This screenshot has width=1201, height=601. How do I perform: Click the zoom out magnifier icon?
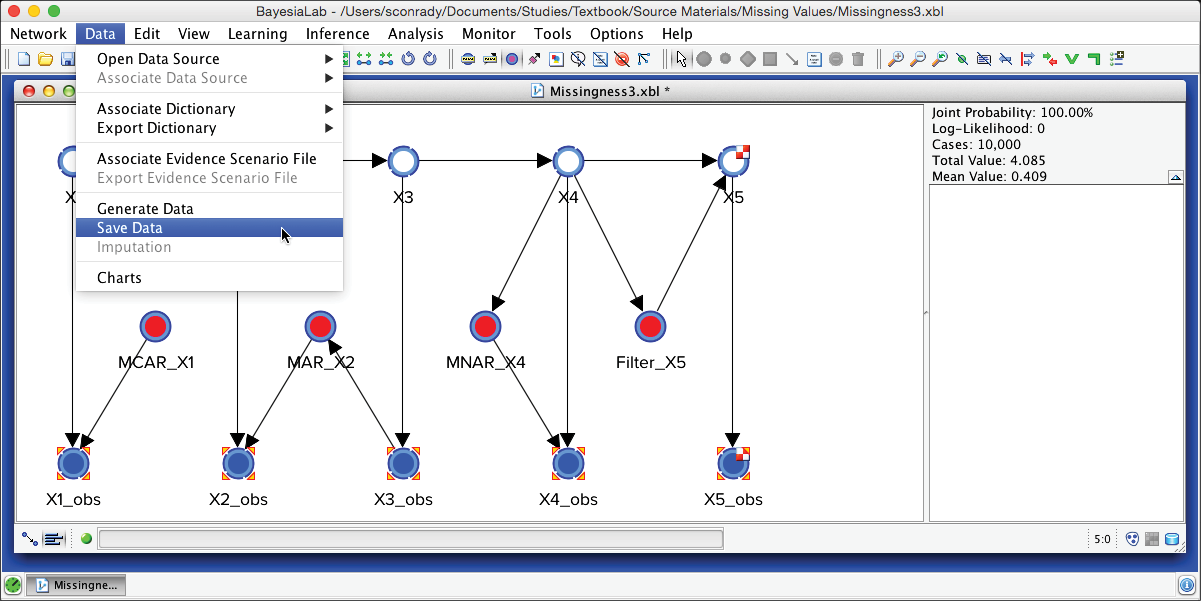(918, 59)
